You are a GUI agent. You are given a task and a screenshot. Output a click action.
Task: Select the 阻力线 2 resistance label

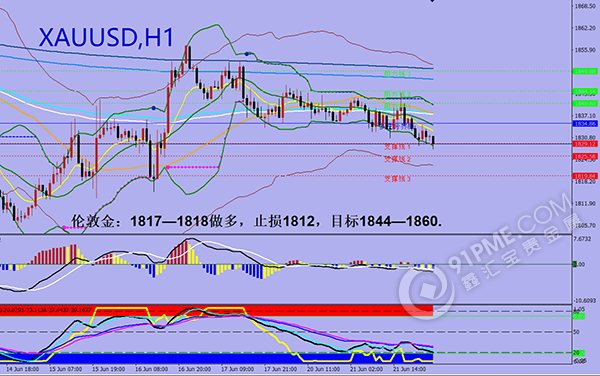point(397,93)
